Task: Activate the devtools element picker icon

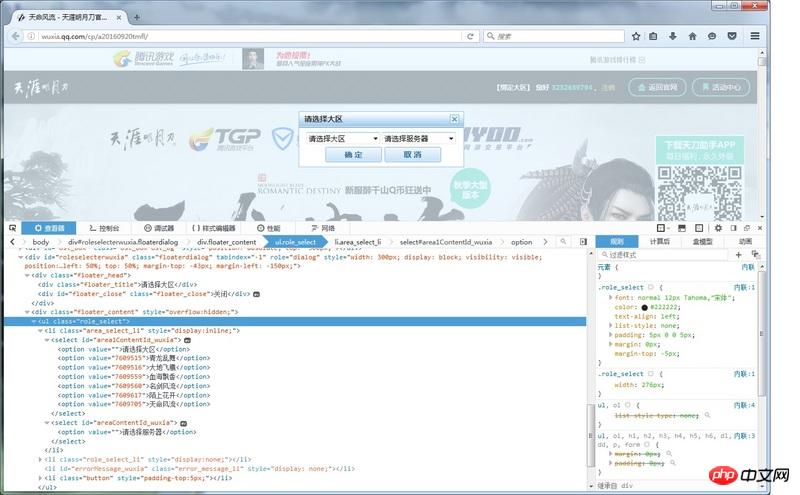Action: click(x=13, y=228)
